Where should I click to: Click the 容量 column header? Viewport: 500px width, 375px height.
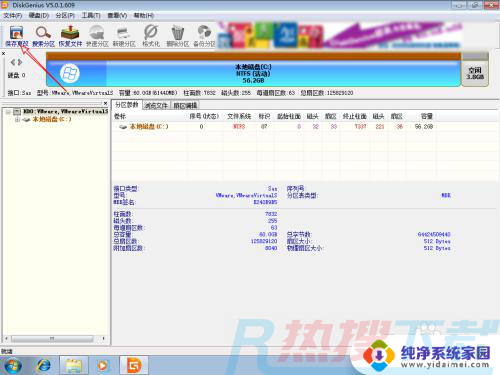(427, 116)
